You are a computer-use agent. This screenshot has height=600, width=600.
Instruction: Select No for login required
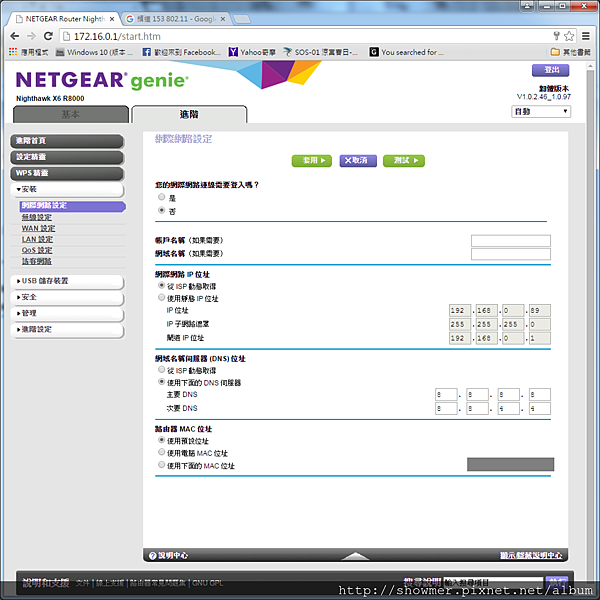pyautogui.click(x=161, y=210)
